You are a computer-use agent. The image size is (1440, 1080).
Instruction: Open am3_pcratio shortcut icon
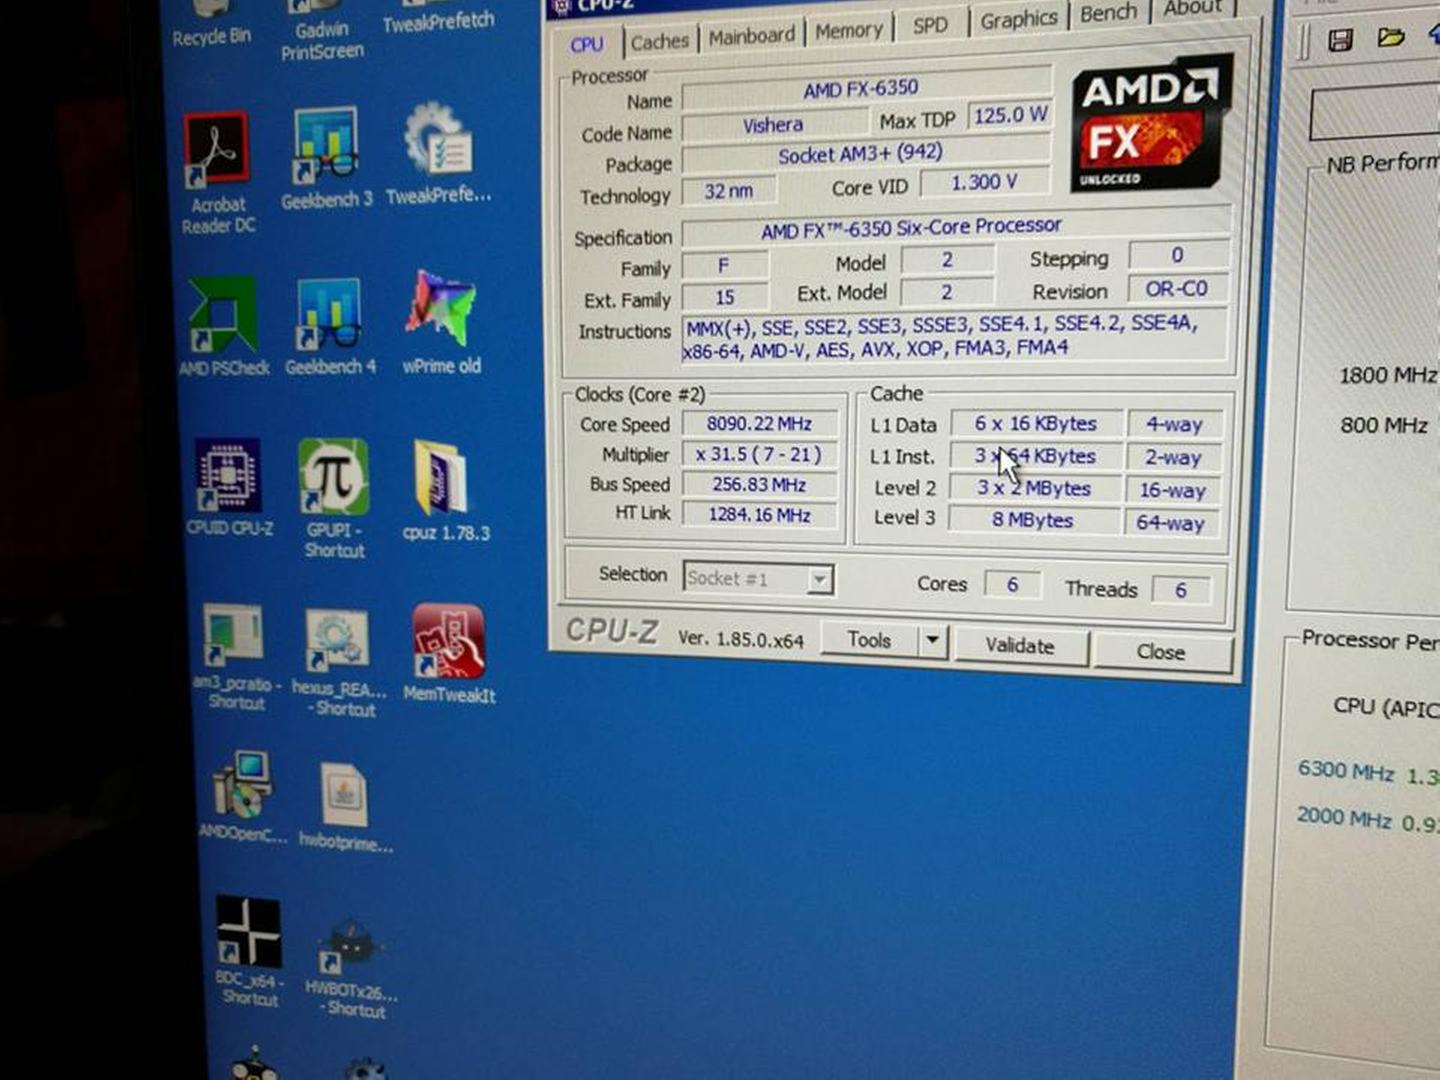tap(236, 657)
